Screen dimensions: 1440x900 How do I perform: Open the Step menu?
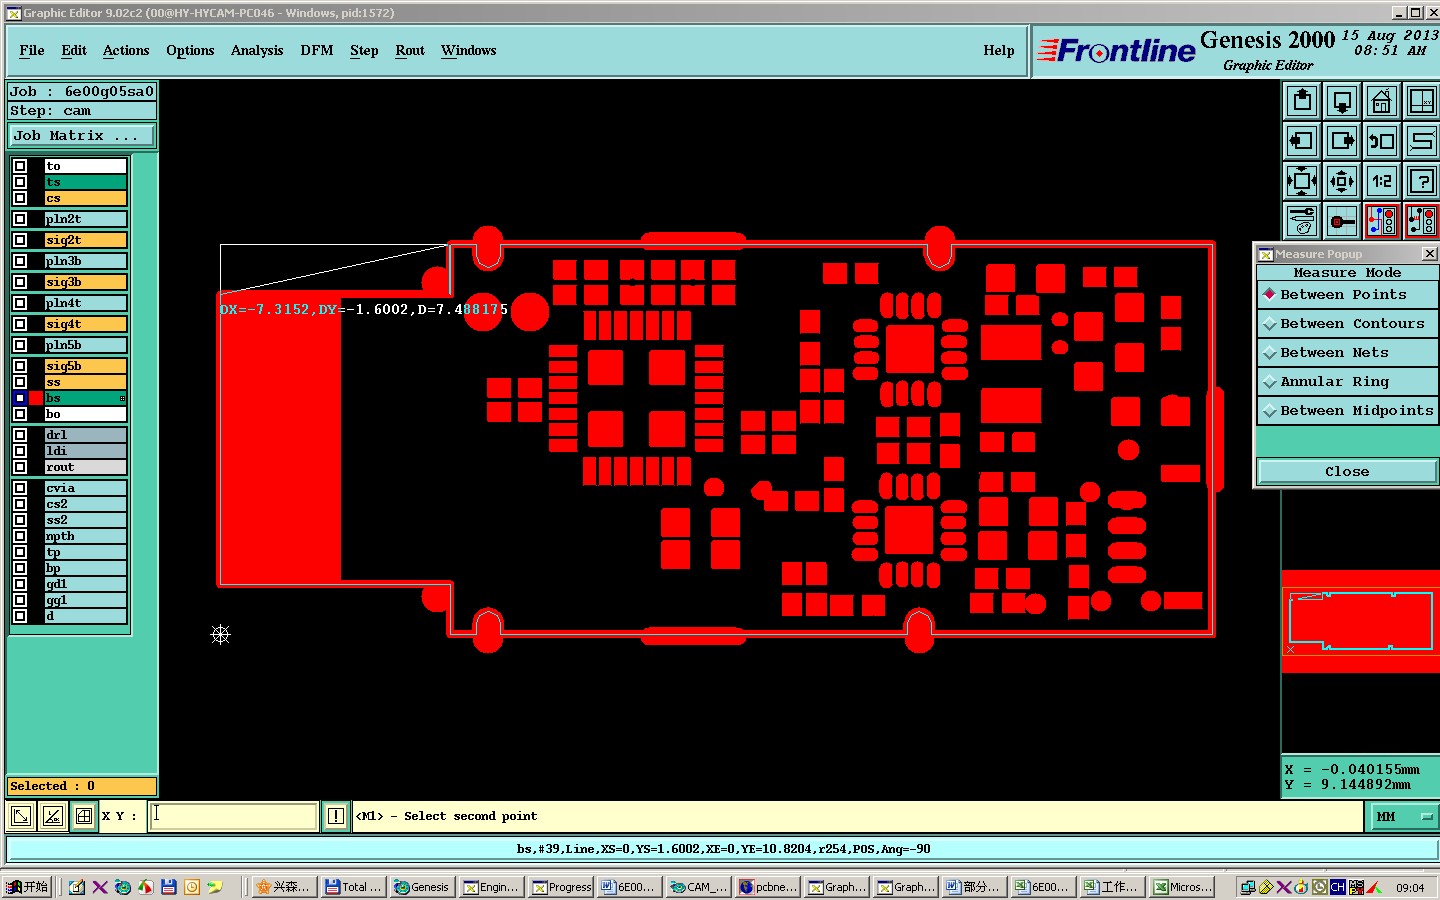point(364,50)
